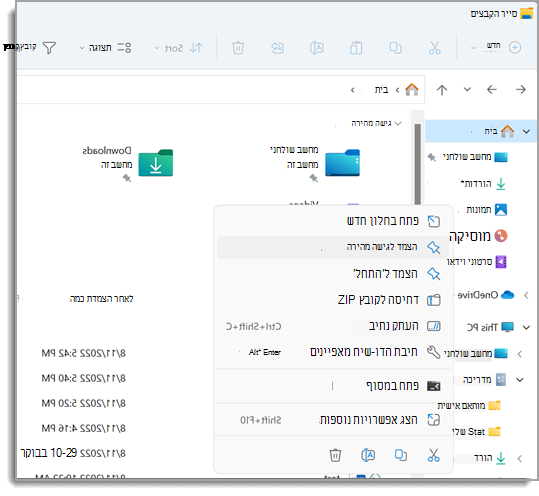The height and width of the screenshot is (496, 539).
Task: Click the בית breadcrumb in address bar
Action: [x=381, y=90]
